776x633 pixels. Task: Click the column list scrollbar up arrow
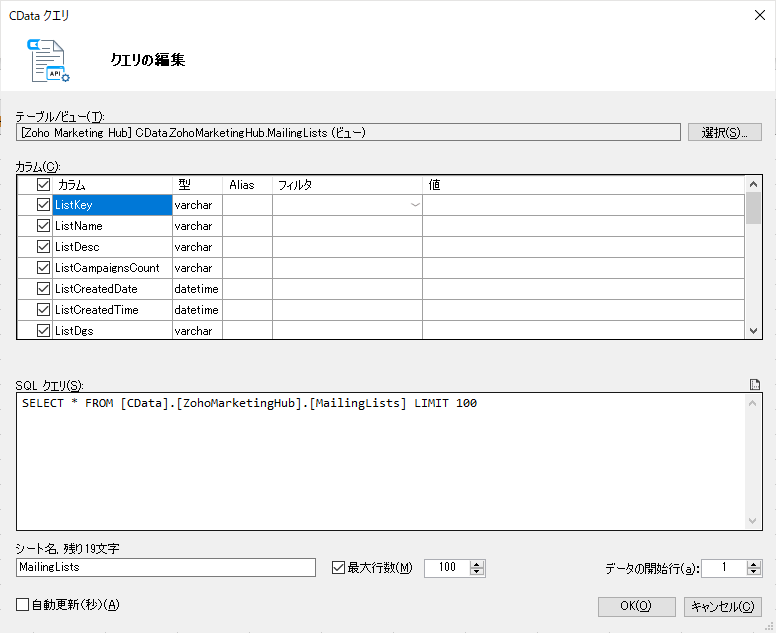pos(753,184)
